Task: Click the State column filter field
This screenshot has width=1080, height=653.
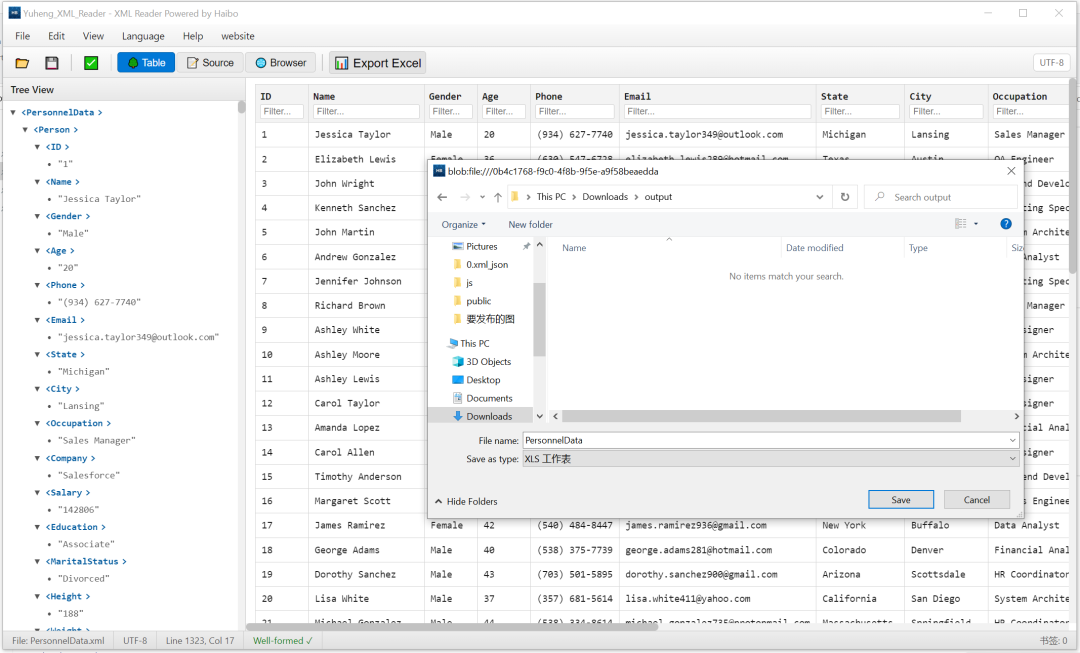Action: (860, 111)
